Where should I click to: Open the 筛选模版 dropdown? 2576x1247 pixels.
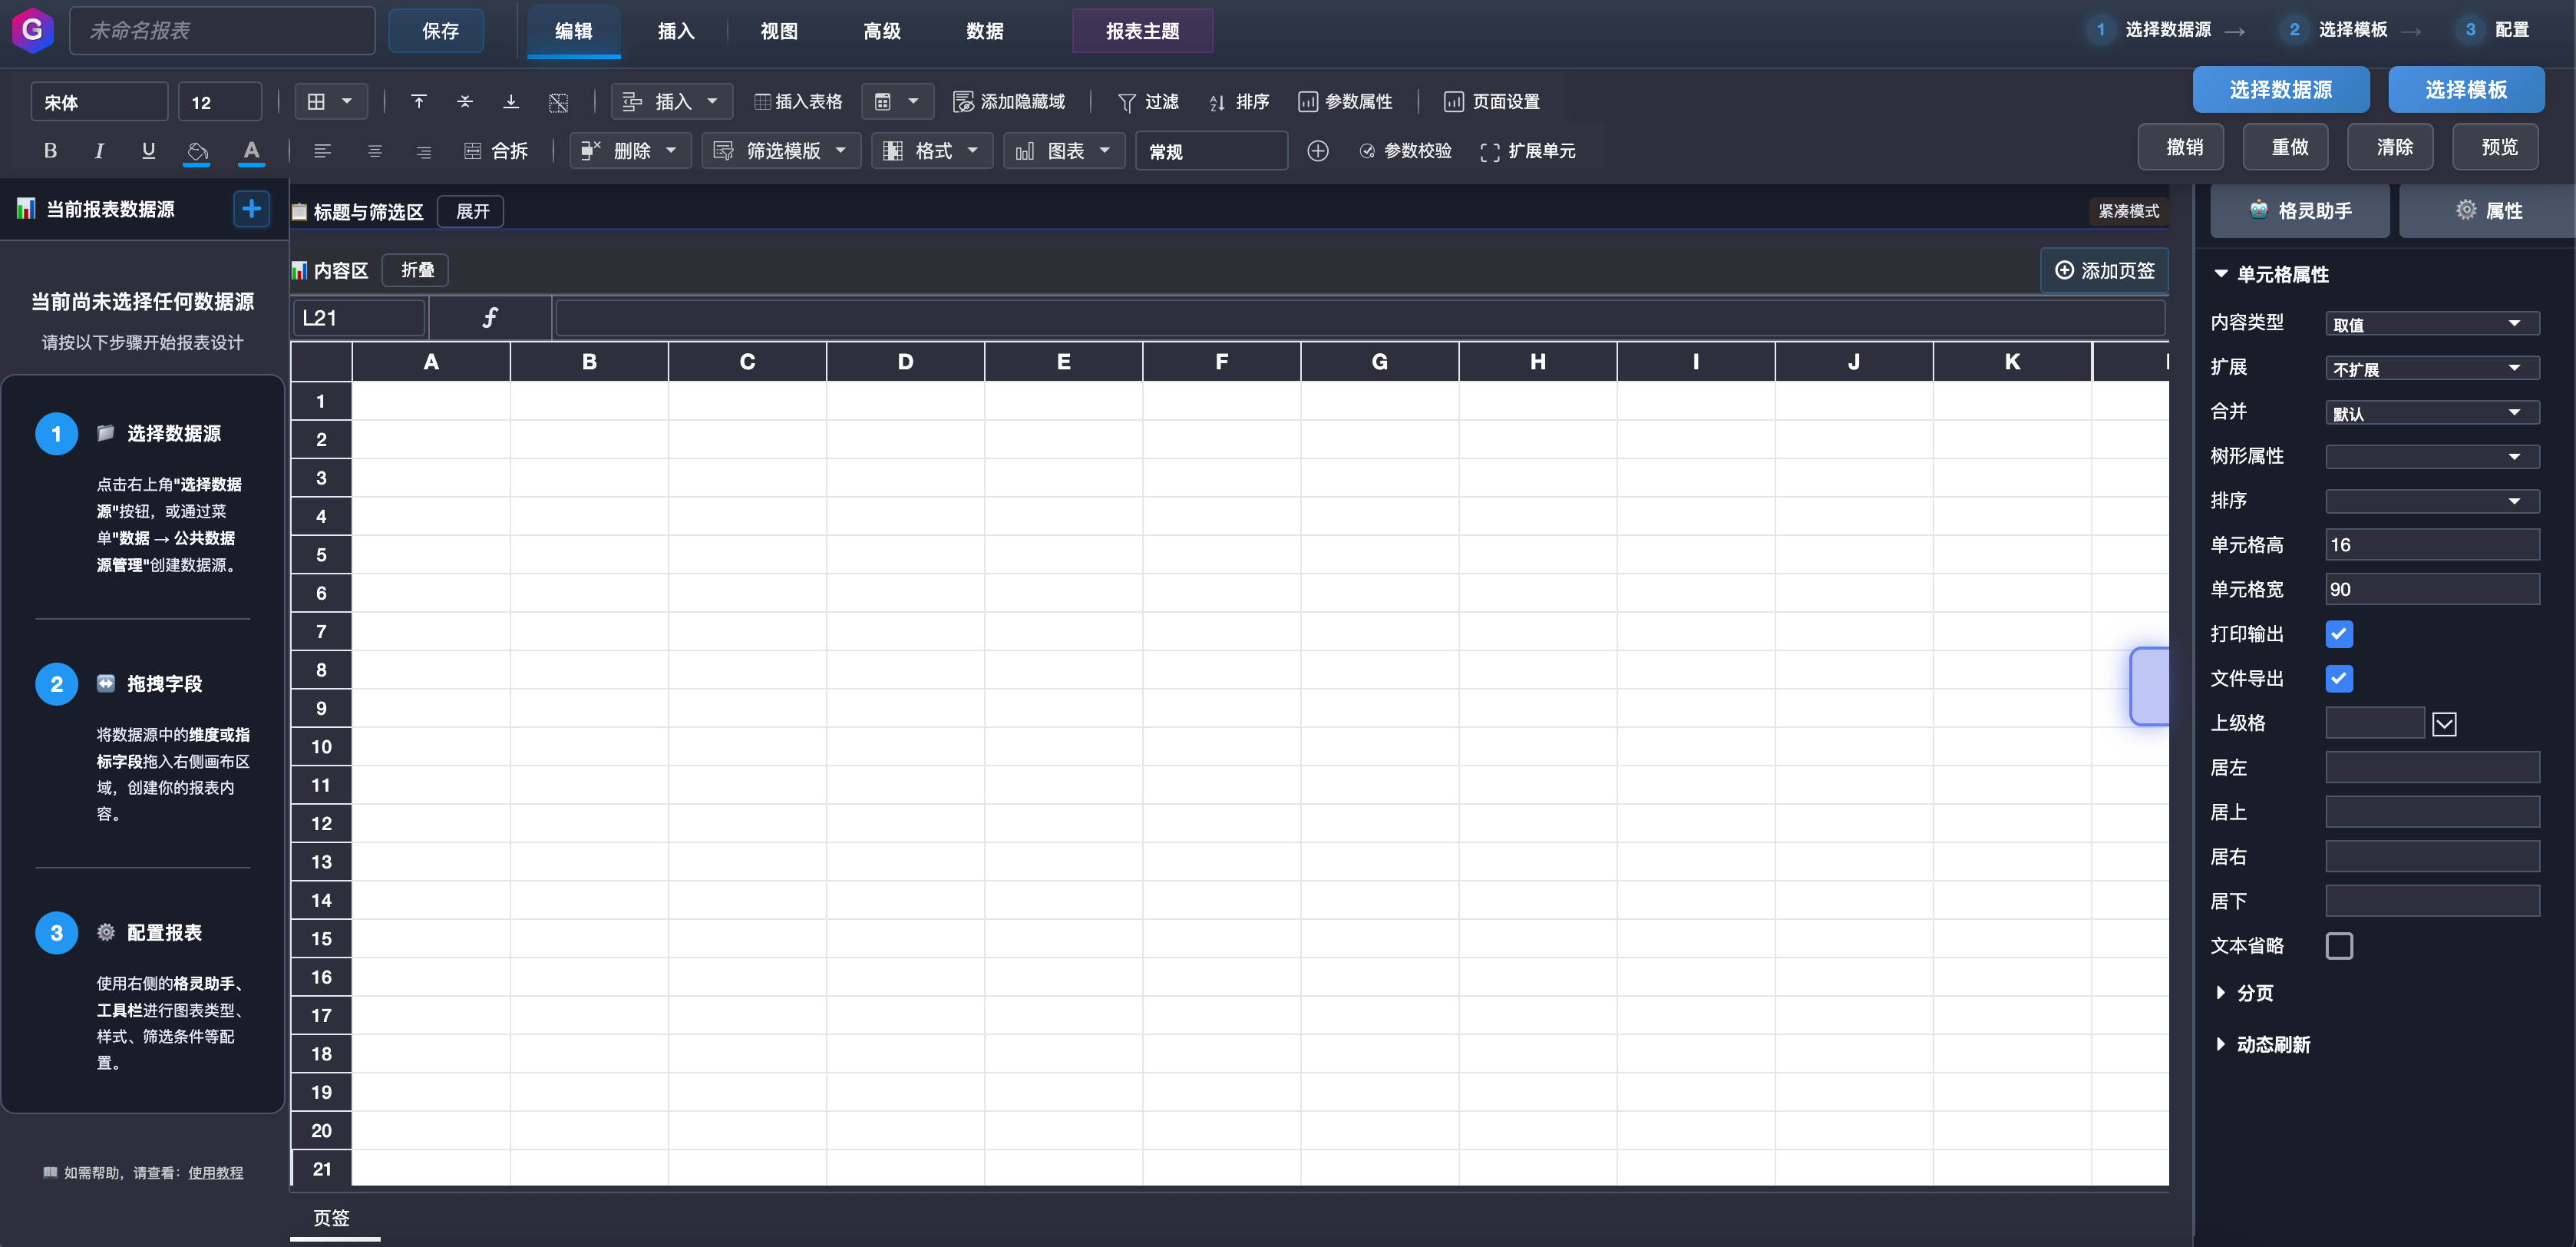[x=781, y=151]
